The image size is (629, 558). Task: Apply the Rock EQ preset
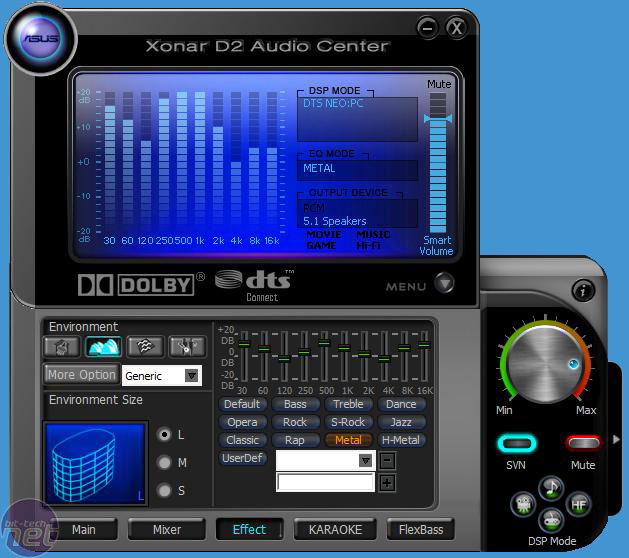pos(295,422)
